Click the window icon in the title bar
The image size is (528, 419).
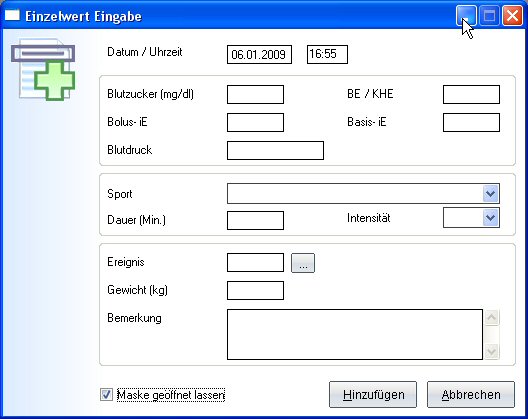coord(12,15)
